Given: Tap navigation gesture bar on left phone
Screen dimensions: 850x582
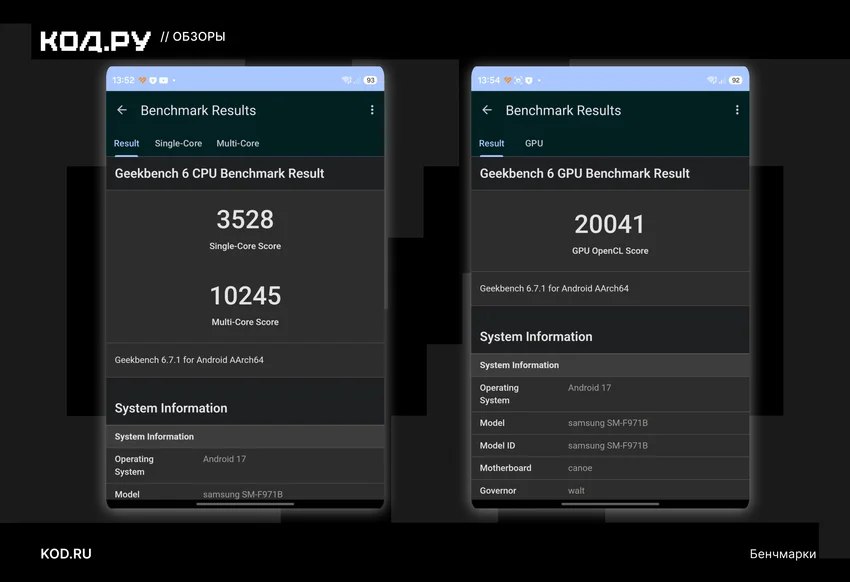Looking at the screenshot, I should [x=245, y=504].
